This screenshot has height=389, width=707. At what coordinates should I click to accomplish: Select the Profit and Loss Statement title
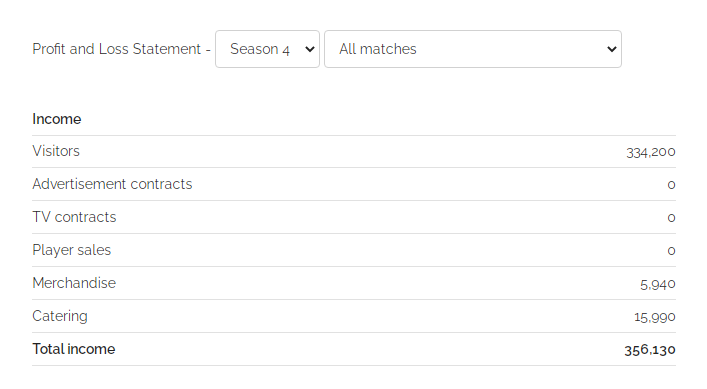point(116,49)
